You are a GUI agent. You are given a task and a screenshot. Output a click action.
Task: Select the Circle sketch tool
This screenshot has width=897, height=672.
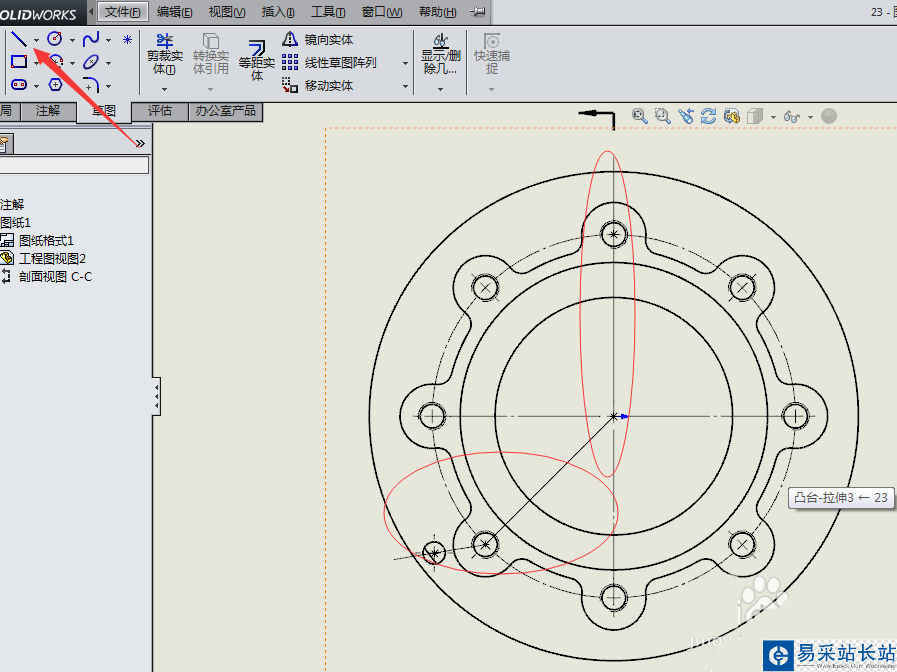point(55,39)
